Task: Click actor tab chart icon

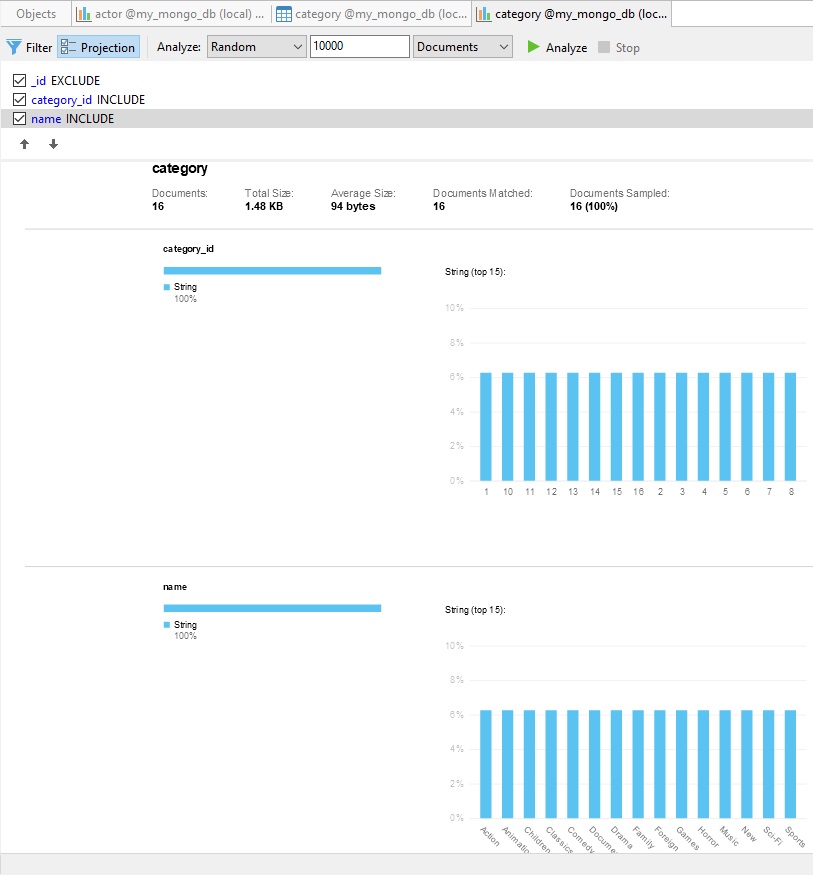Action: [83, 14]
